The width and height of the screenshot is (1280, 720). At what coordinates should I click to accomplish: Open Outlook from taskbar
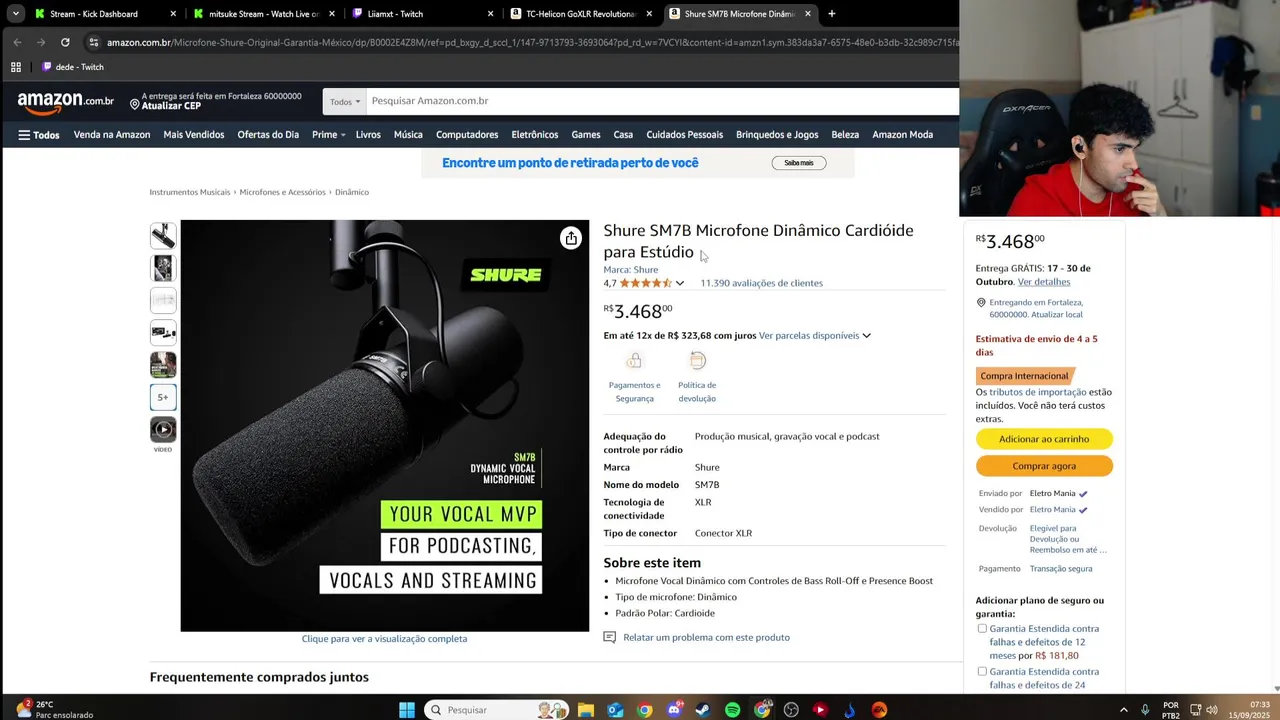[615, 710]
